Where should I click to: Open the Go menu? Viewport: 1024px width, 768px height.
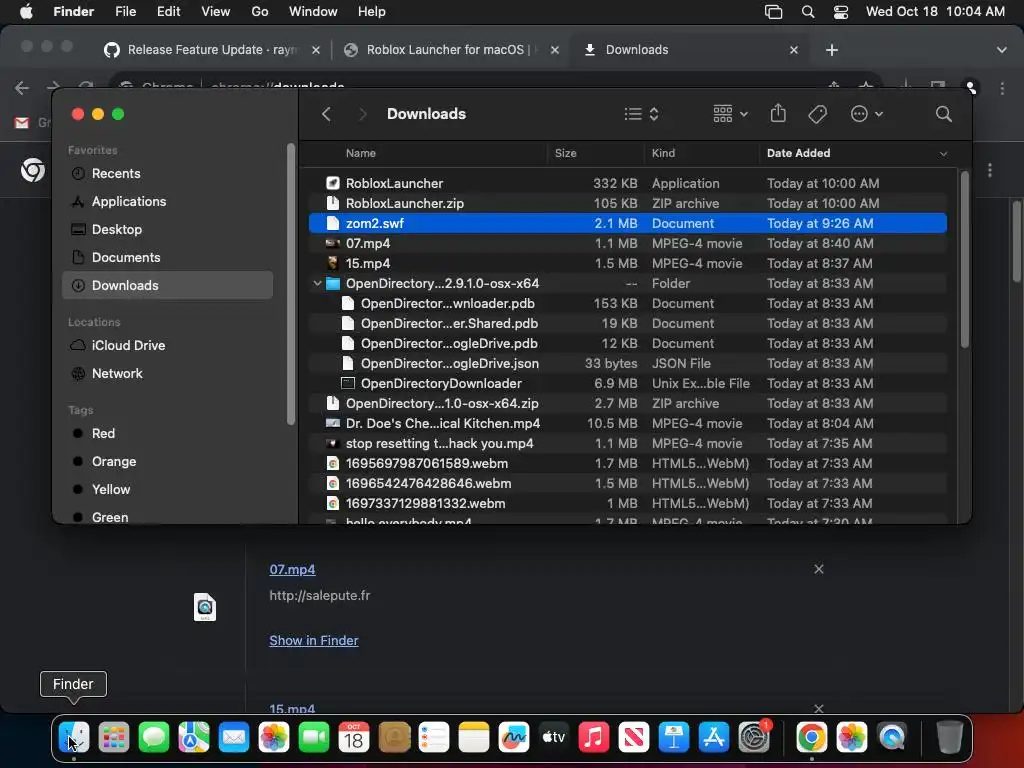tap(260, 12)
